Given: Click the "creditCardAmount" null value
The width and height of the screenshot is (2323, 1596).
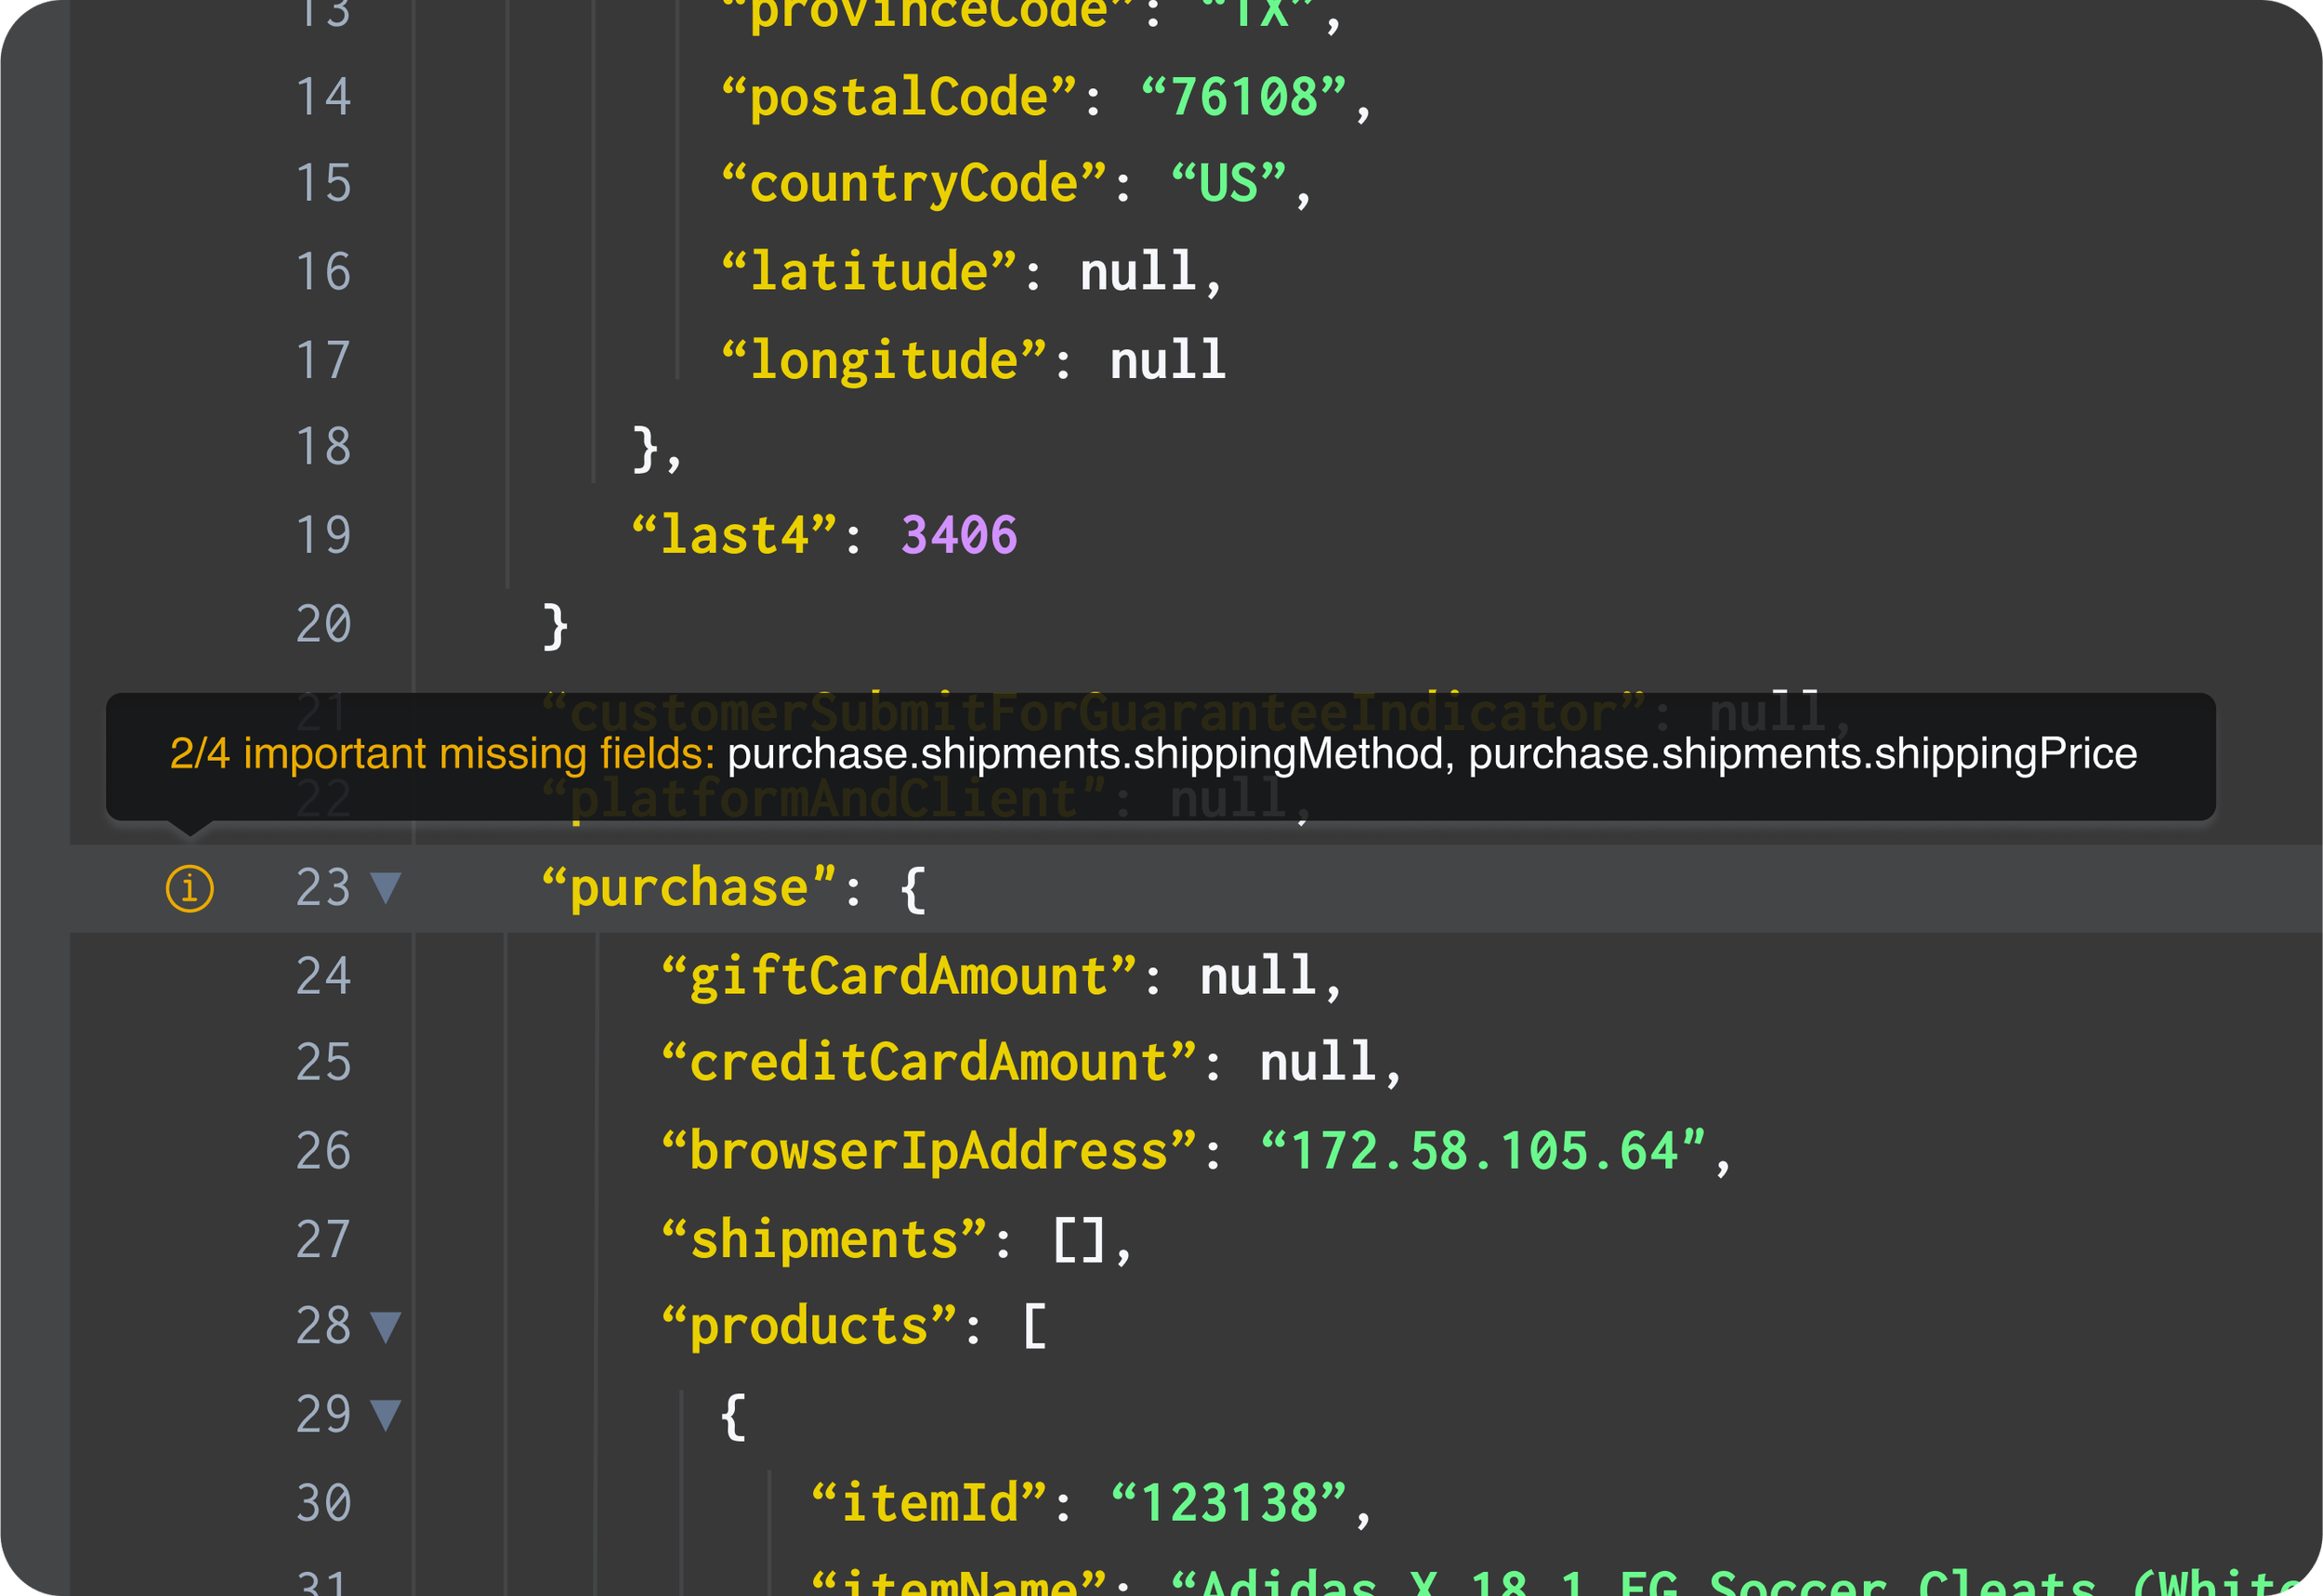Looking at the screenshot, I should 1316,1062.
